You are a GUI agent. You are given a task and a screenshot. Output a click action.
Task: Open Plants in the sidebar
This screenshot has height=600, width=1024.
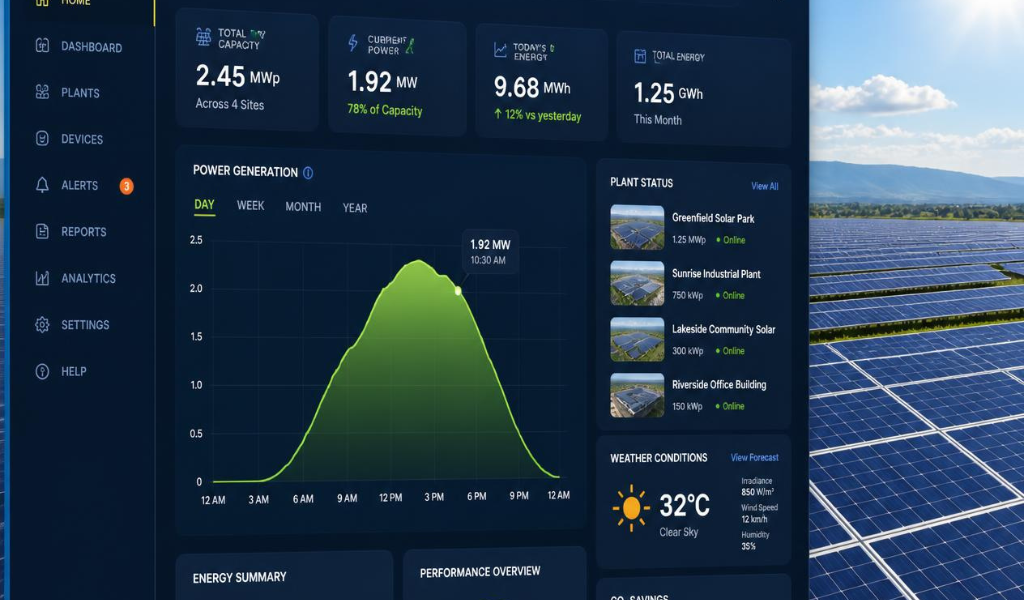point(80,93)
